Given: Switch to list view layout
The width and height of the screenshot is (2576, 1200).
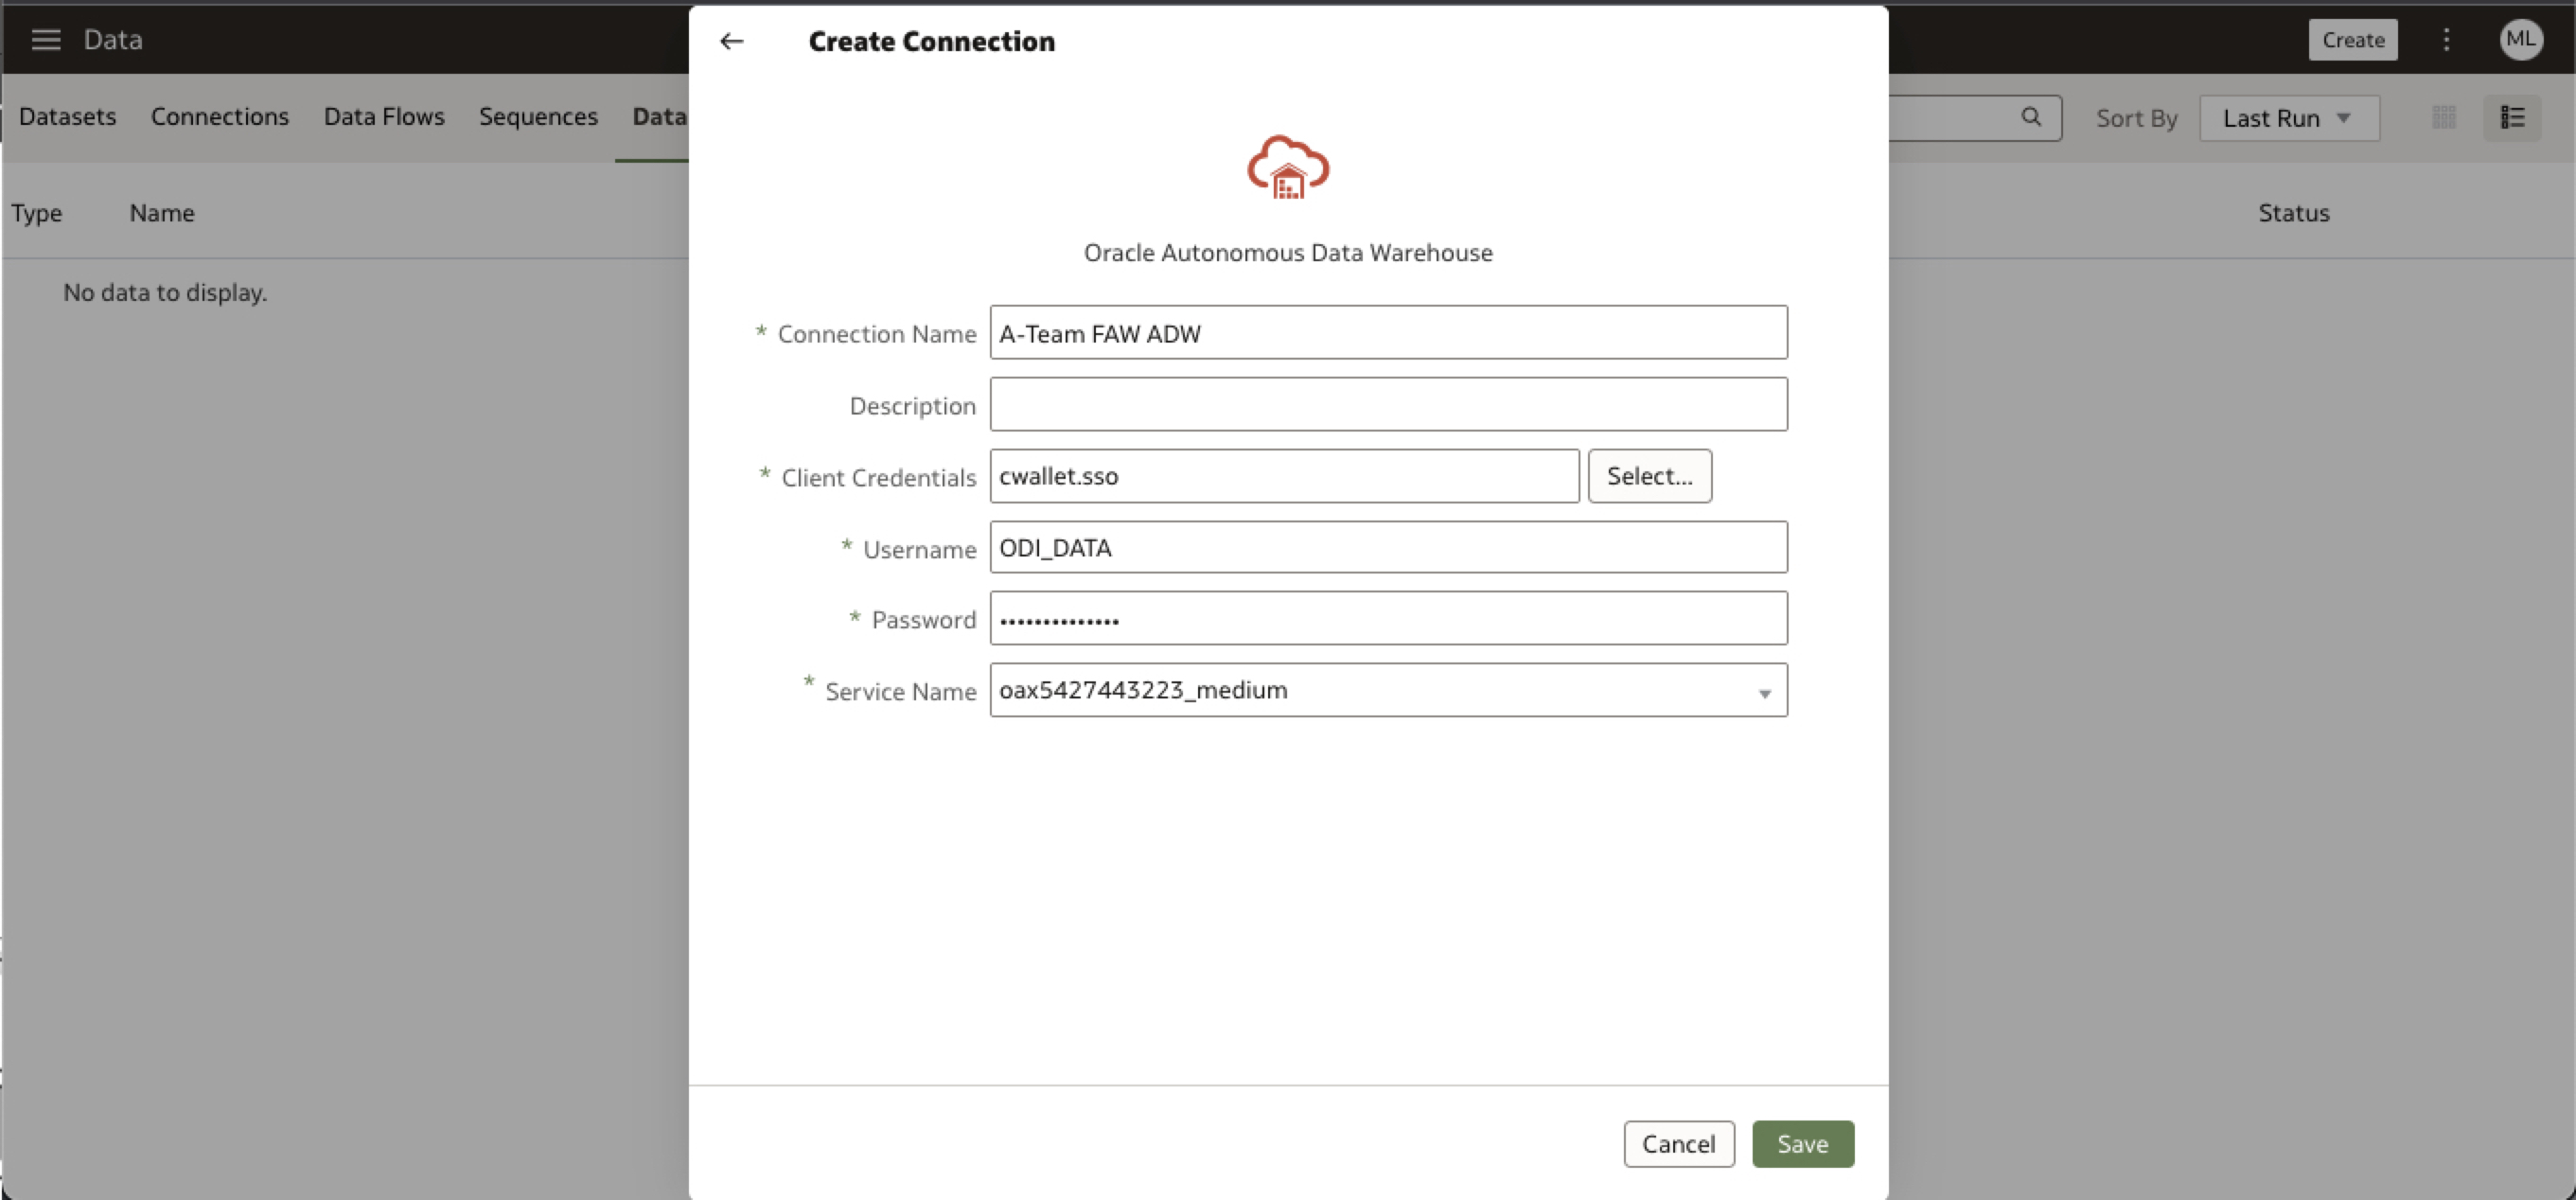Looking at the screenshot, I should click(2512, 118).
